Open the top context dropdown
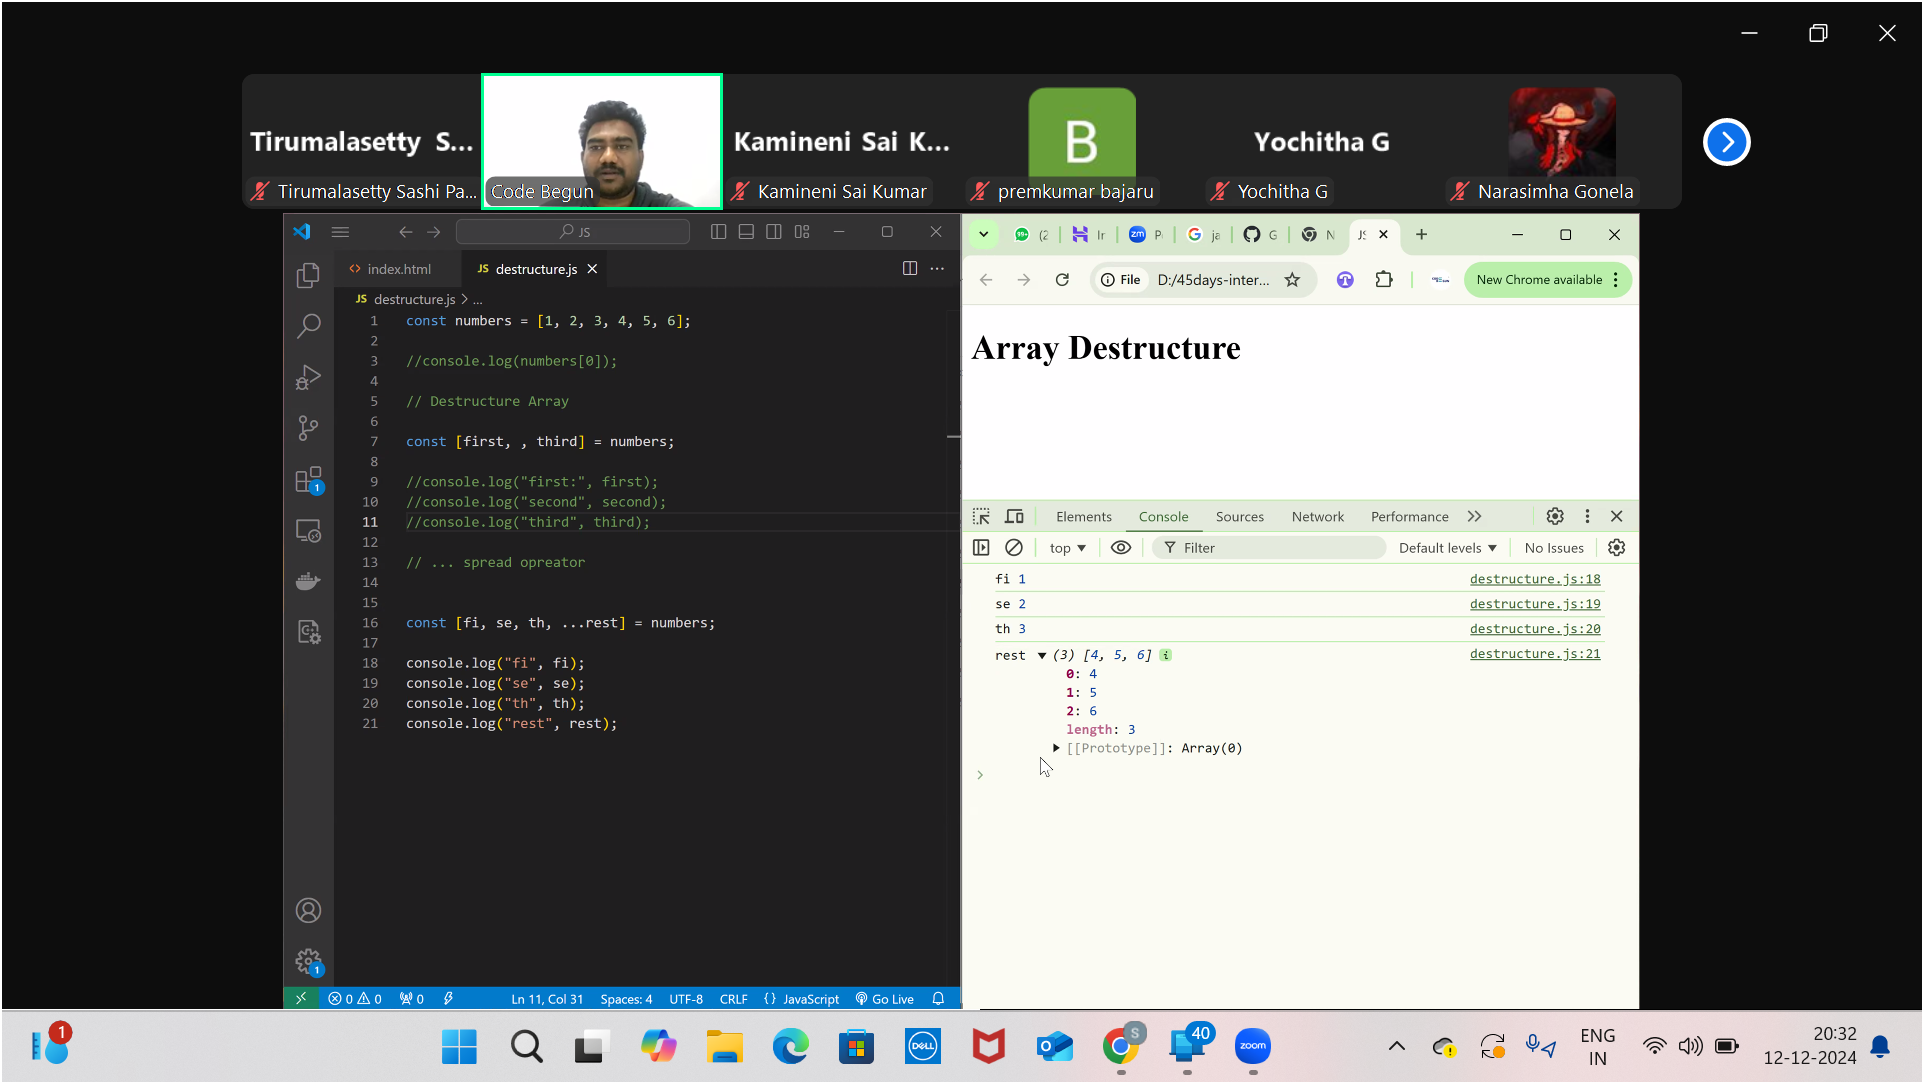Screen dimensions: 1924x1084 point(1067,548)
